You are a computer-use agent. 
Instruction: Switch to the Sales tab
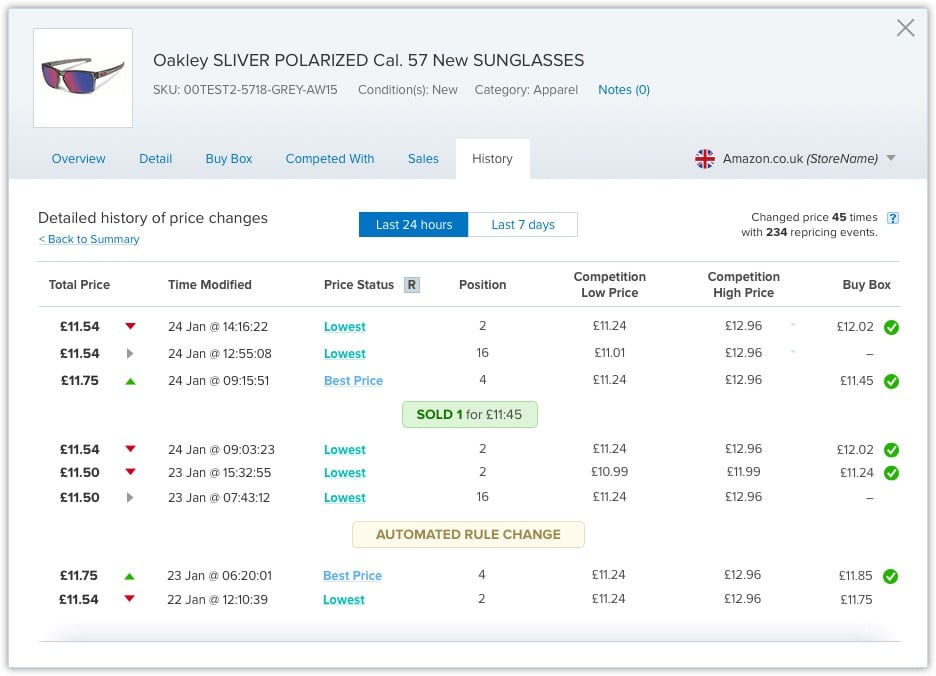coord(423,158)
